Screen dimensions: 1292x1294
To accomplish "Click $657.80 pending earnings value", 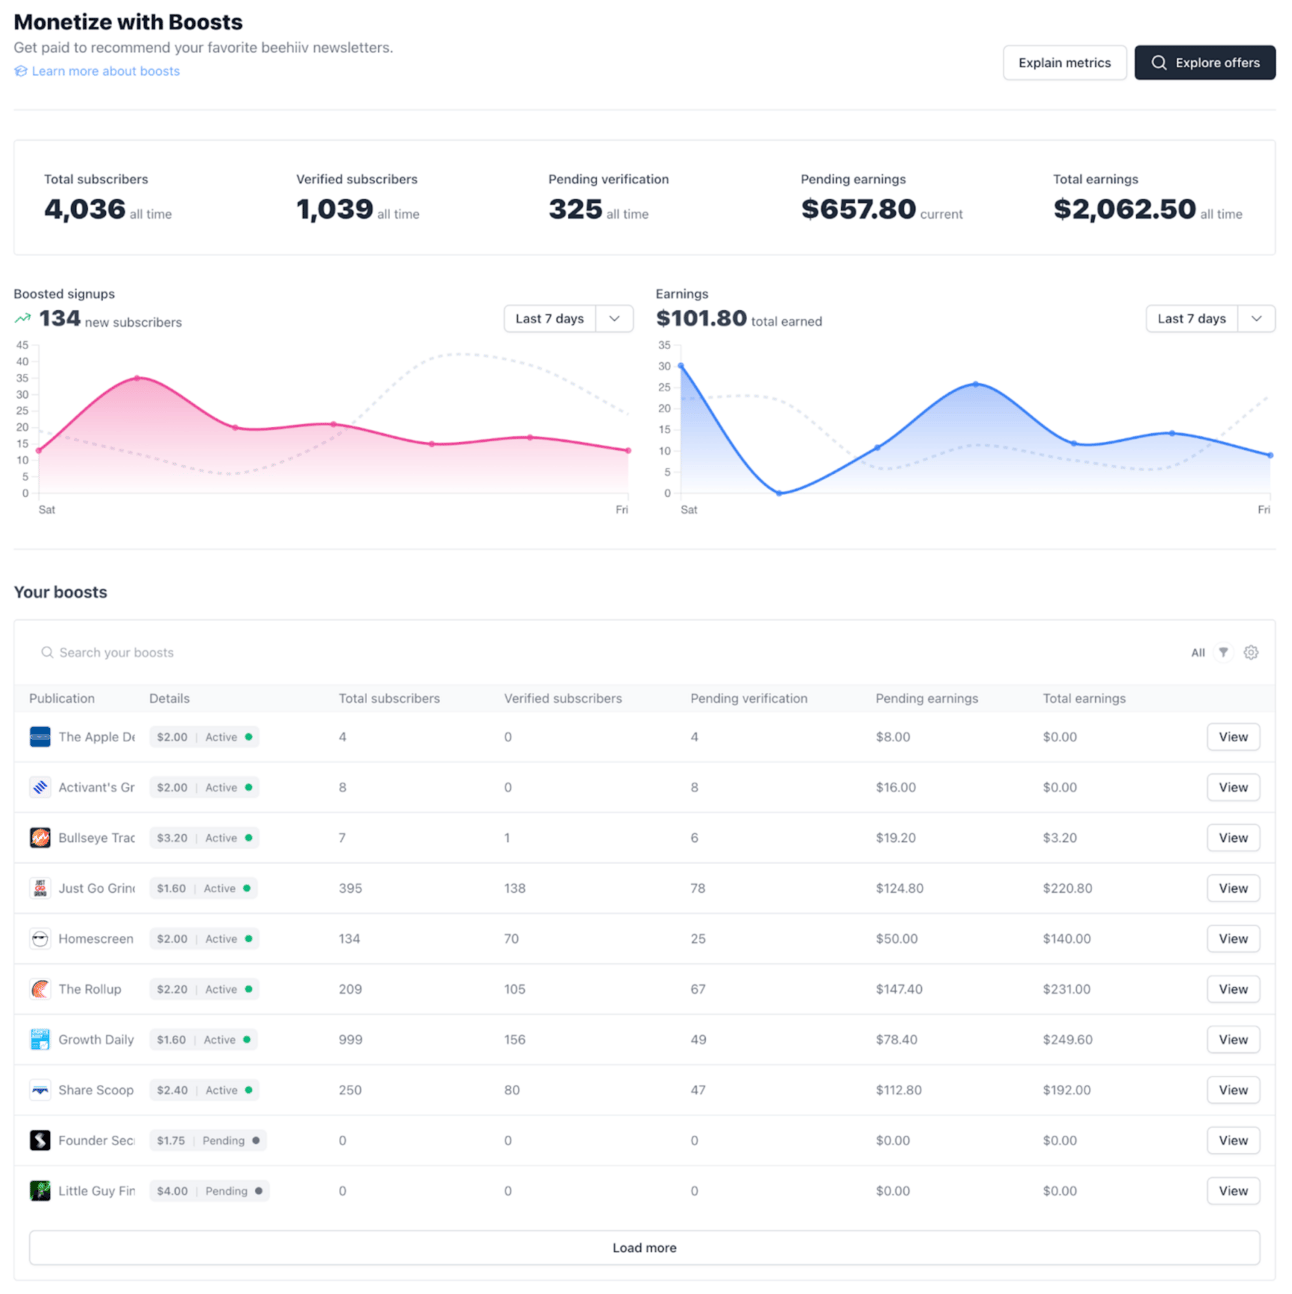I will click(x=858, y=209).
